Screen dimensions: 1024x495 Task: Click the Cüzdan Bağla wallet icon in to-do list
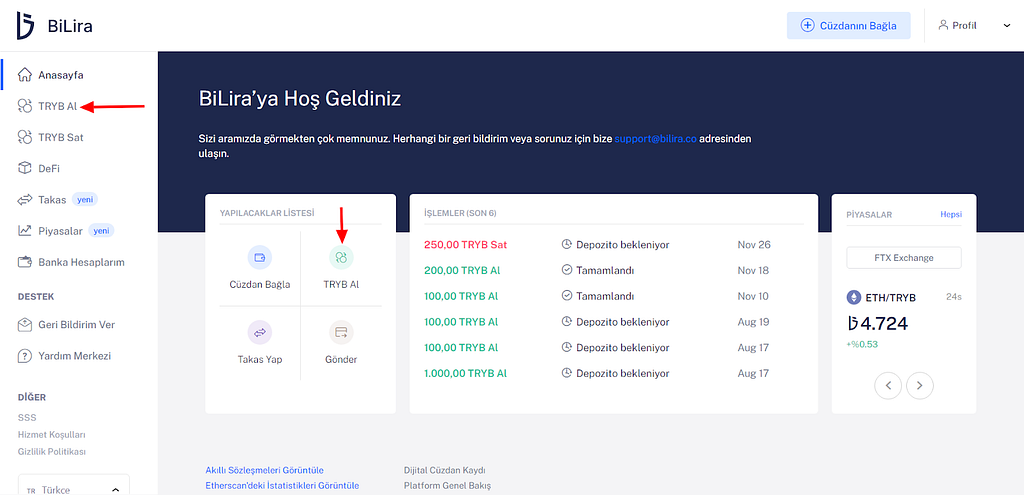[260, 258]
